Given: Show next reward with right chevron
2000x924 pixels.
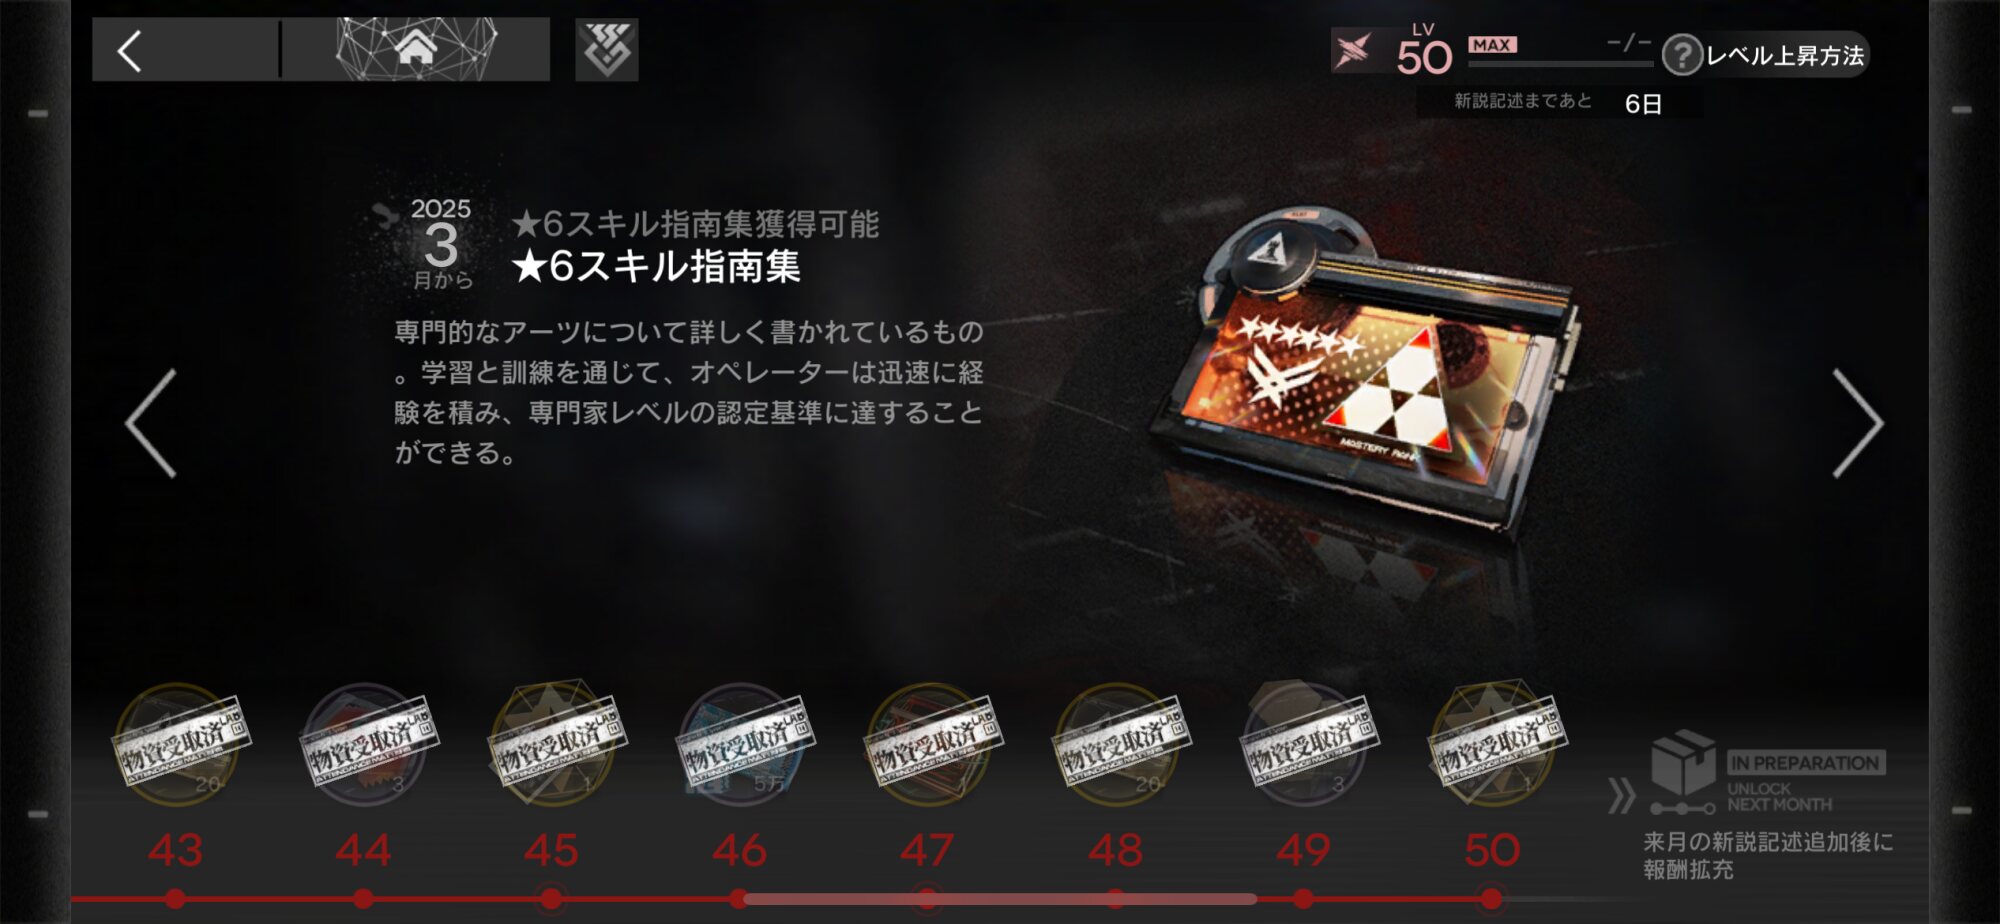Looking at the screenshot, I should tap(1858, 423).
